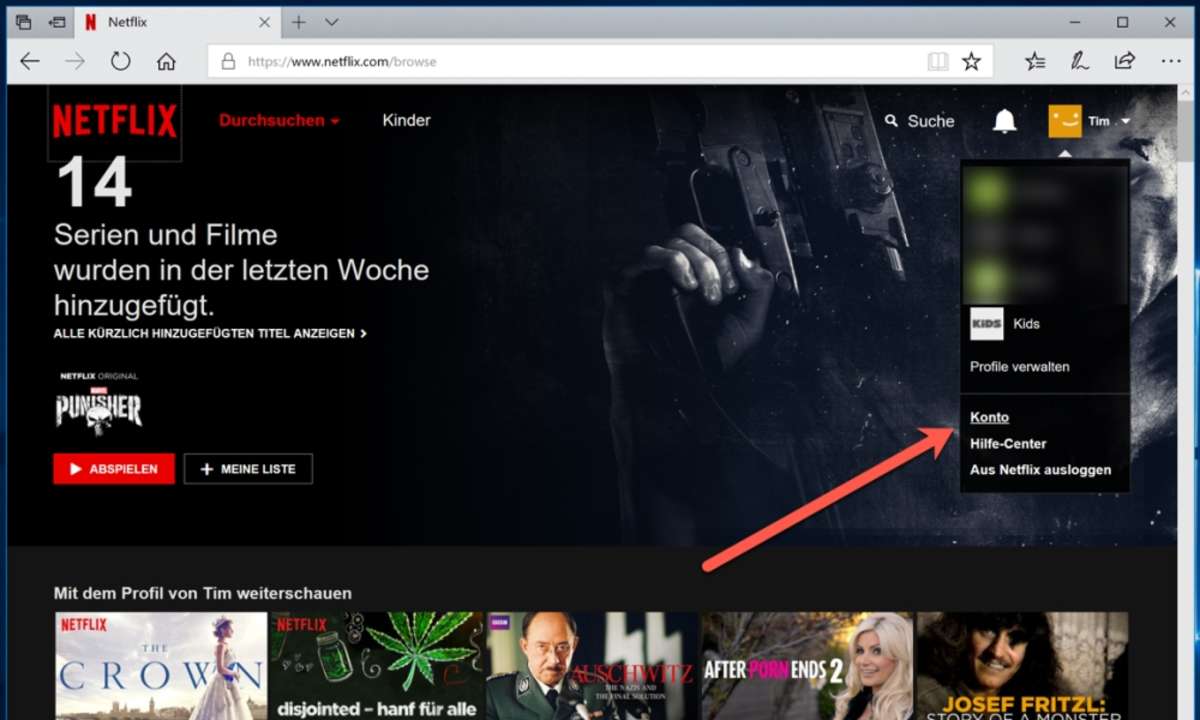Select the Kids profile icon
Viewport: 1200px width, 720px height.
(x=986, y=324)
